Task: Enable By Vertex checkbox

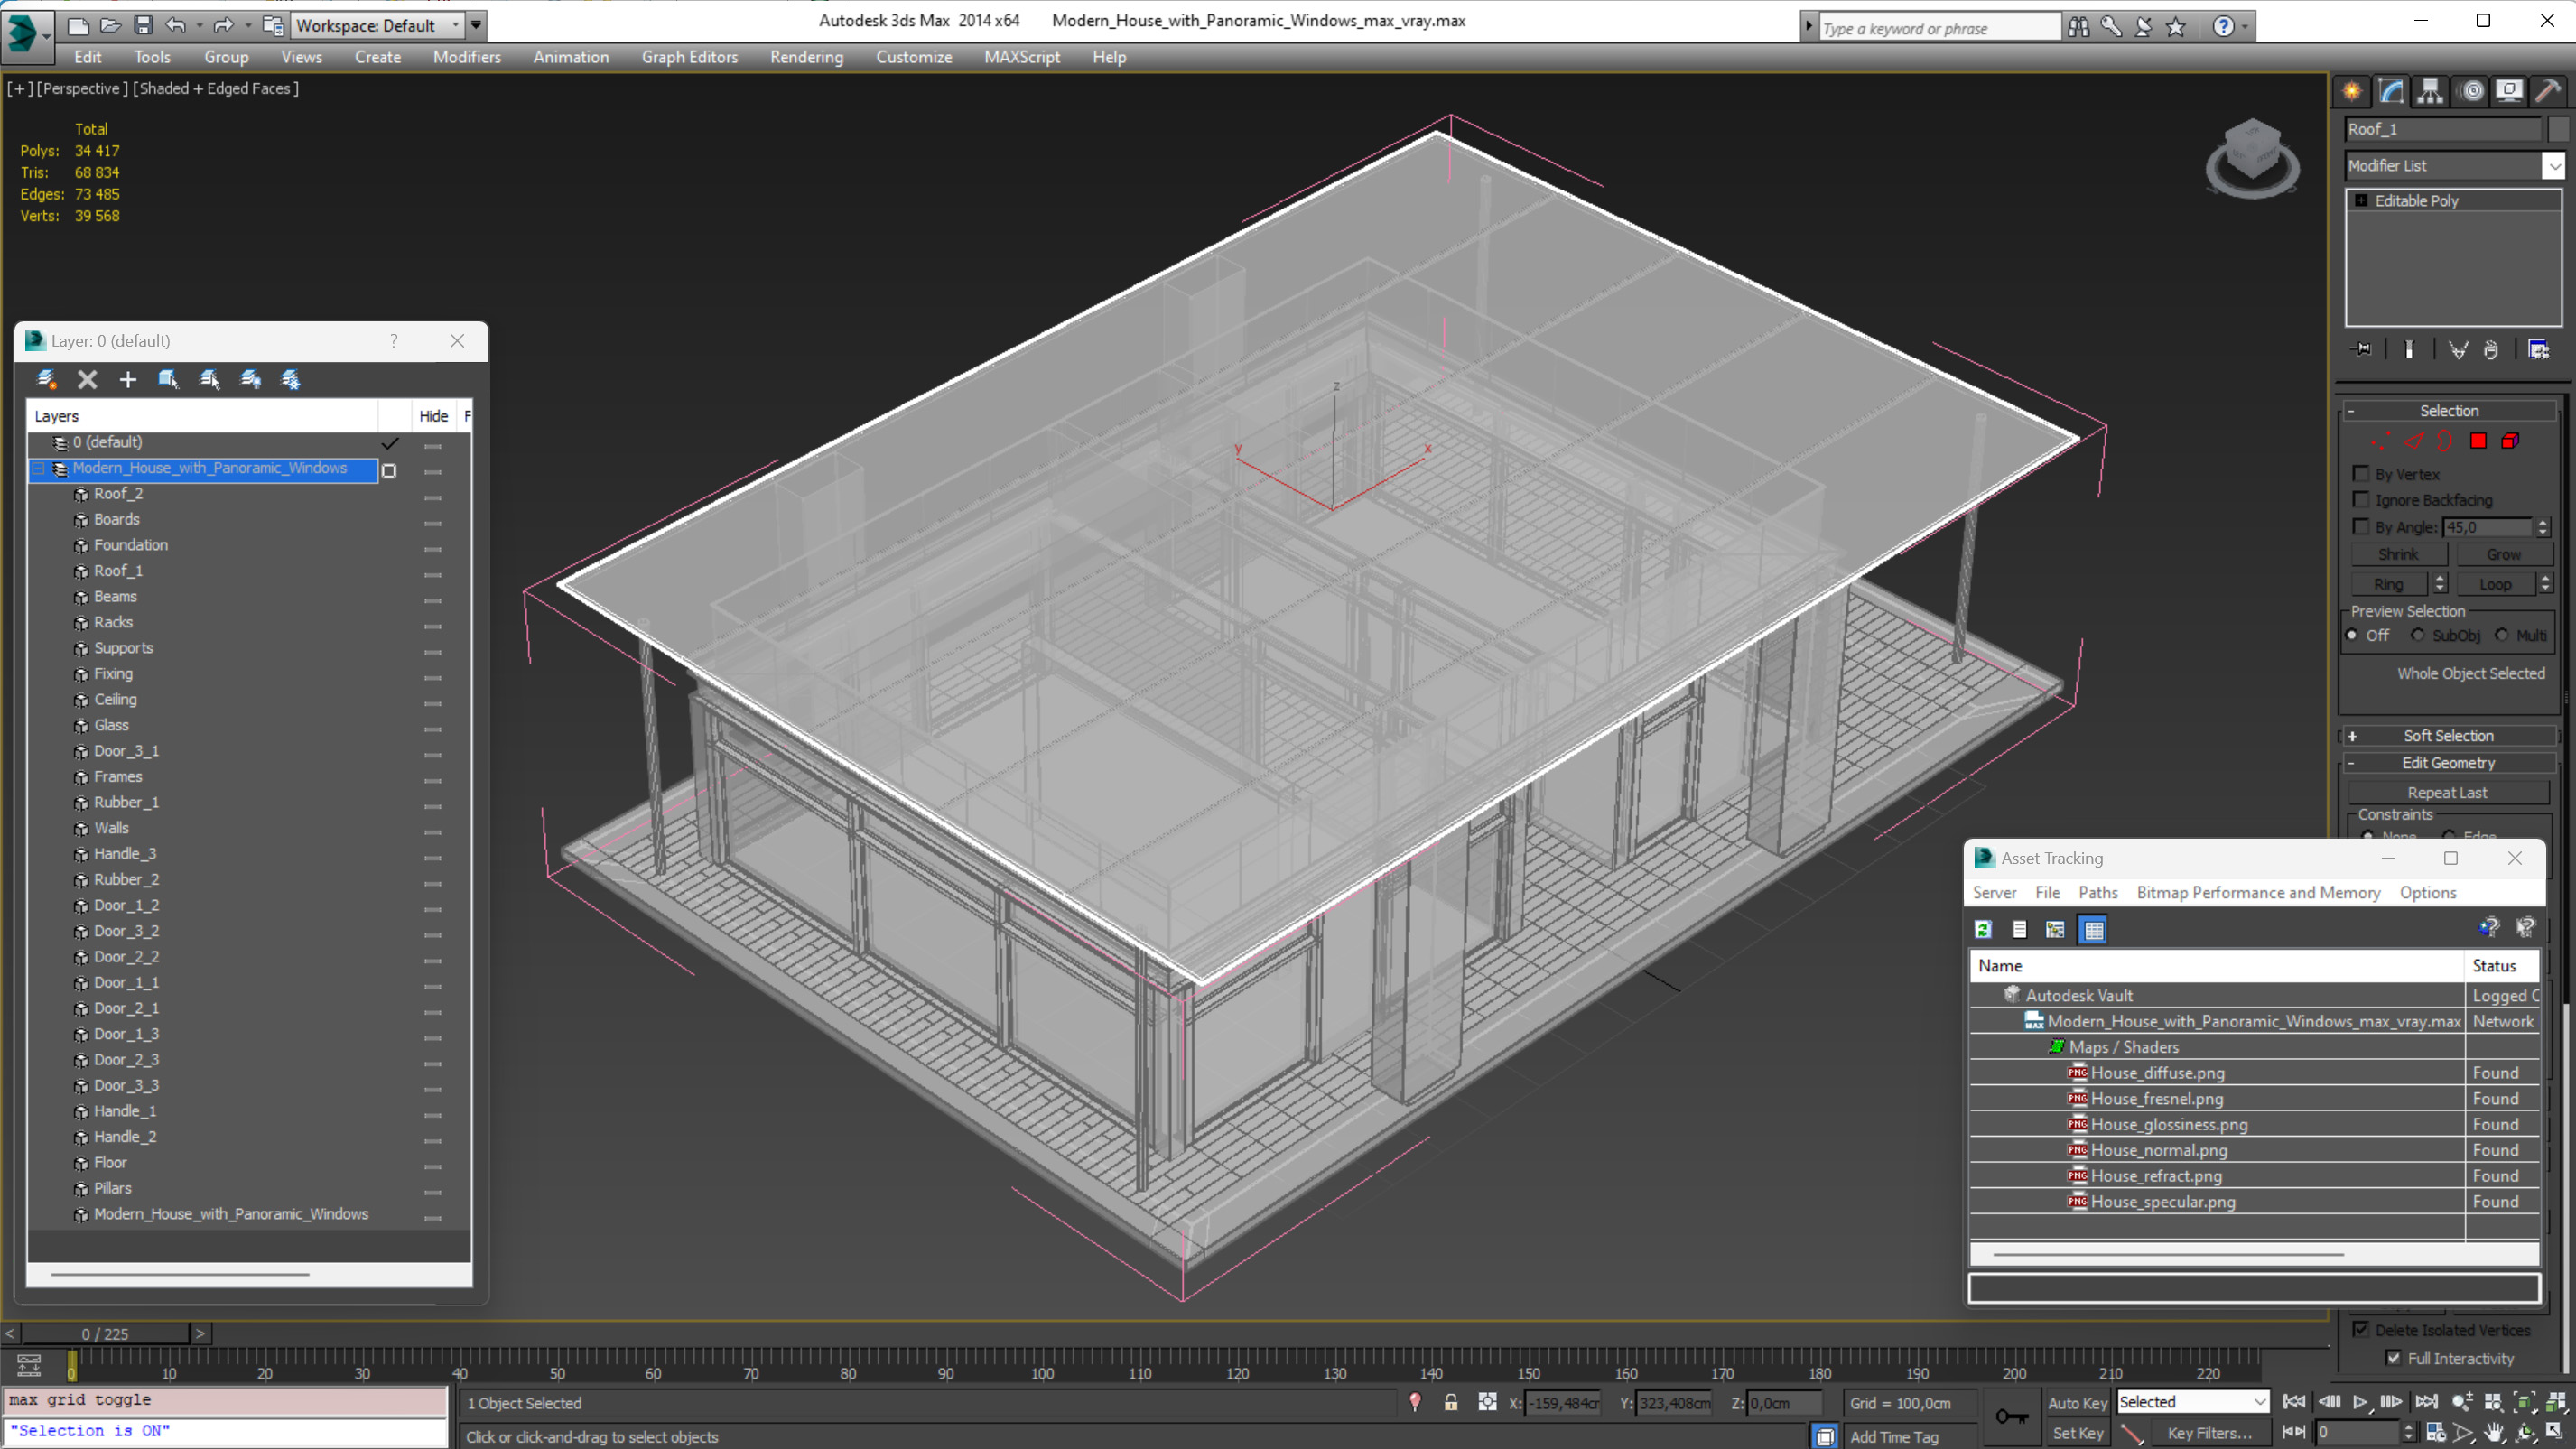Action: click(2361, 474)
